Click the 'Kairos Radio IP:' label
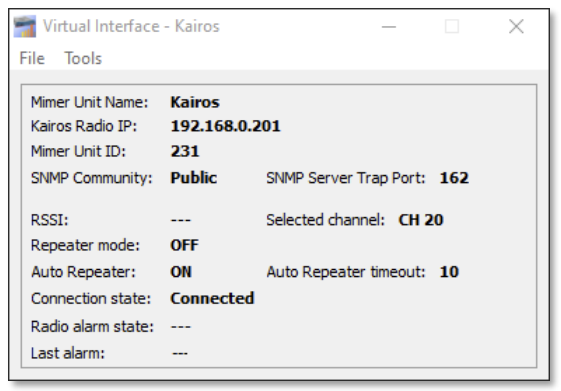This screenshot has height=391, width=561. point(84,126)
